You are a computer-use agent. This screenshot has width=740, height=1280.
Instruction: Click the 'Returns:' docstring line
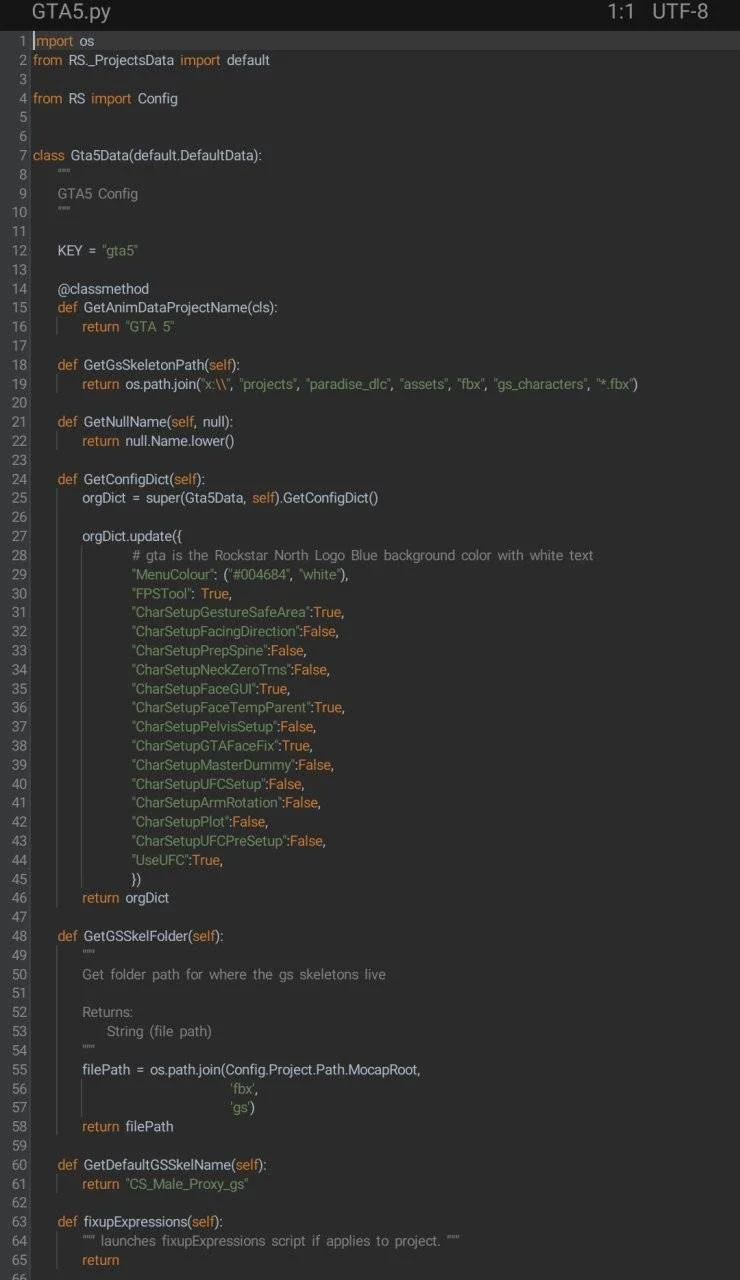pos(107,1012)
